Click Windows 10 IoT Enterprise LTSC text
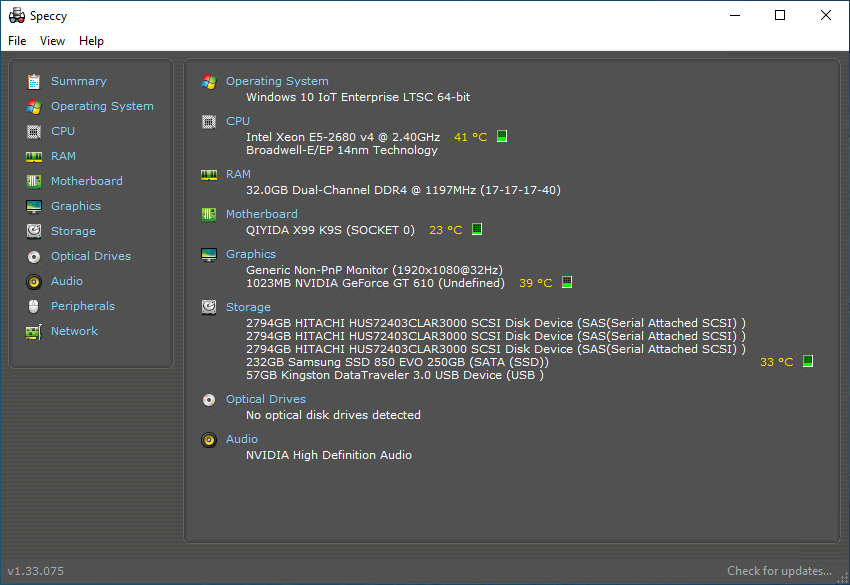The width and height of the screenshot is (850, 585). [x=358, y=97]
